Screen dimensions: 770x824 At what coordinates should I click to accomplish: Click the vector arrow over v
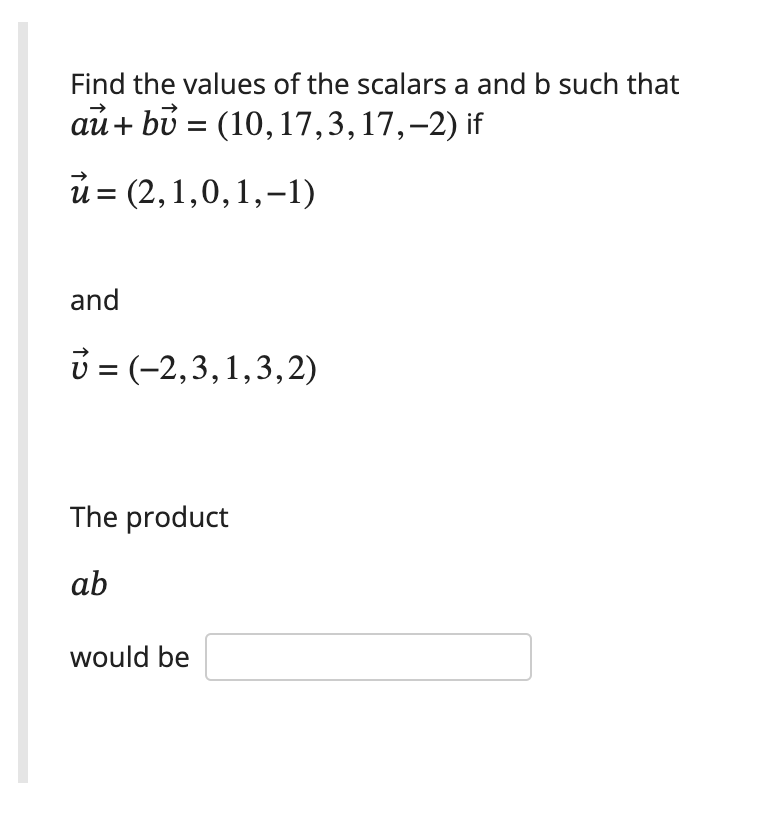click(x=80, y=352)
